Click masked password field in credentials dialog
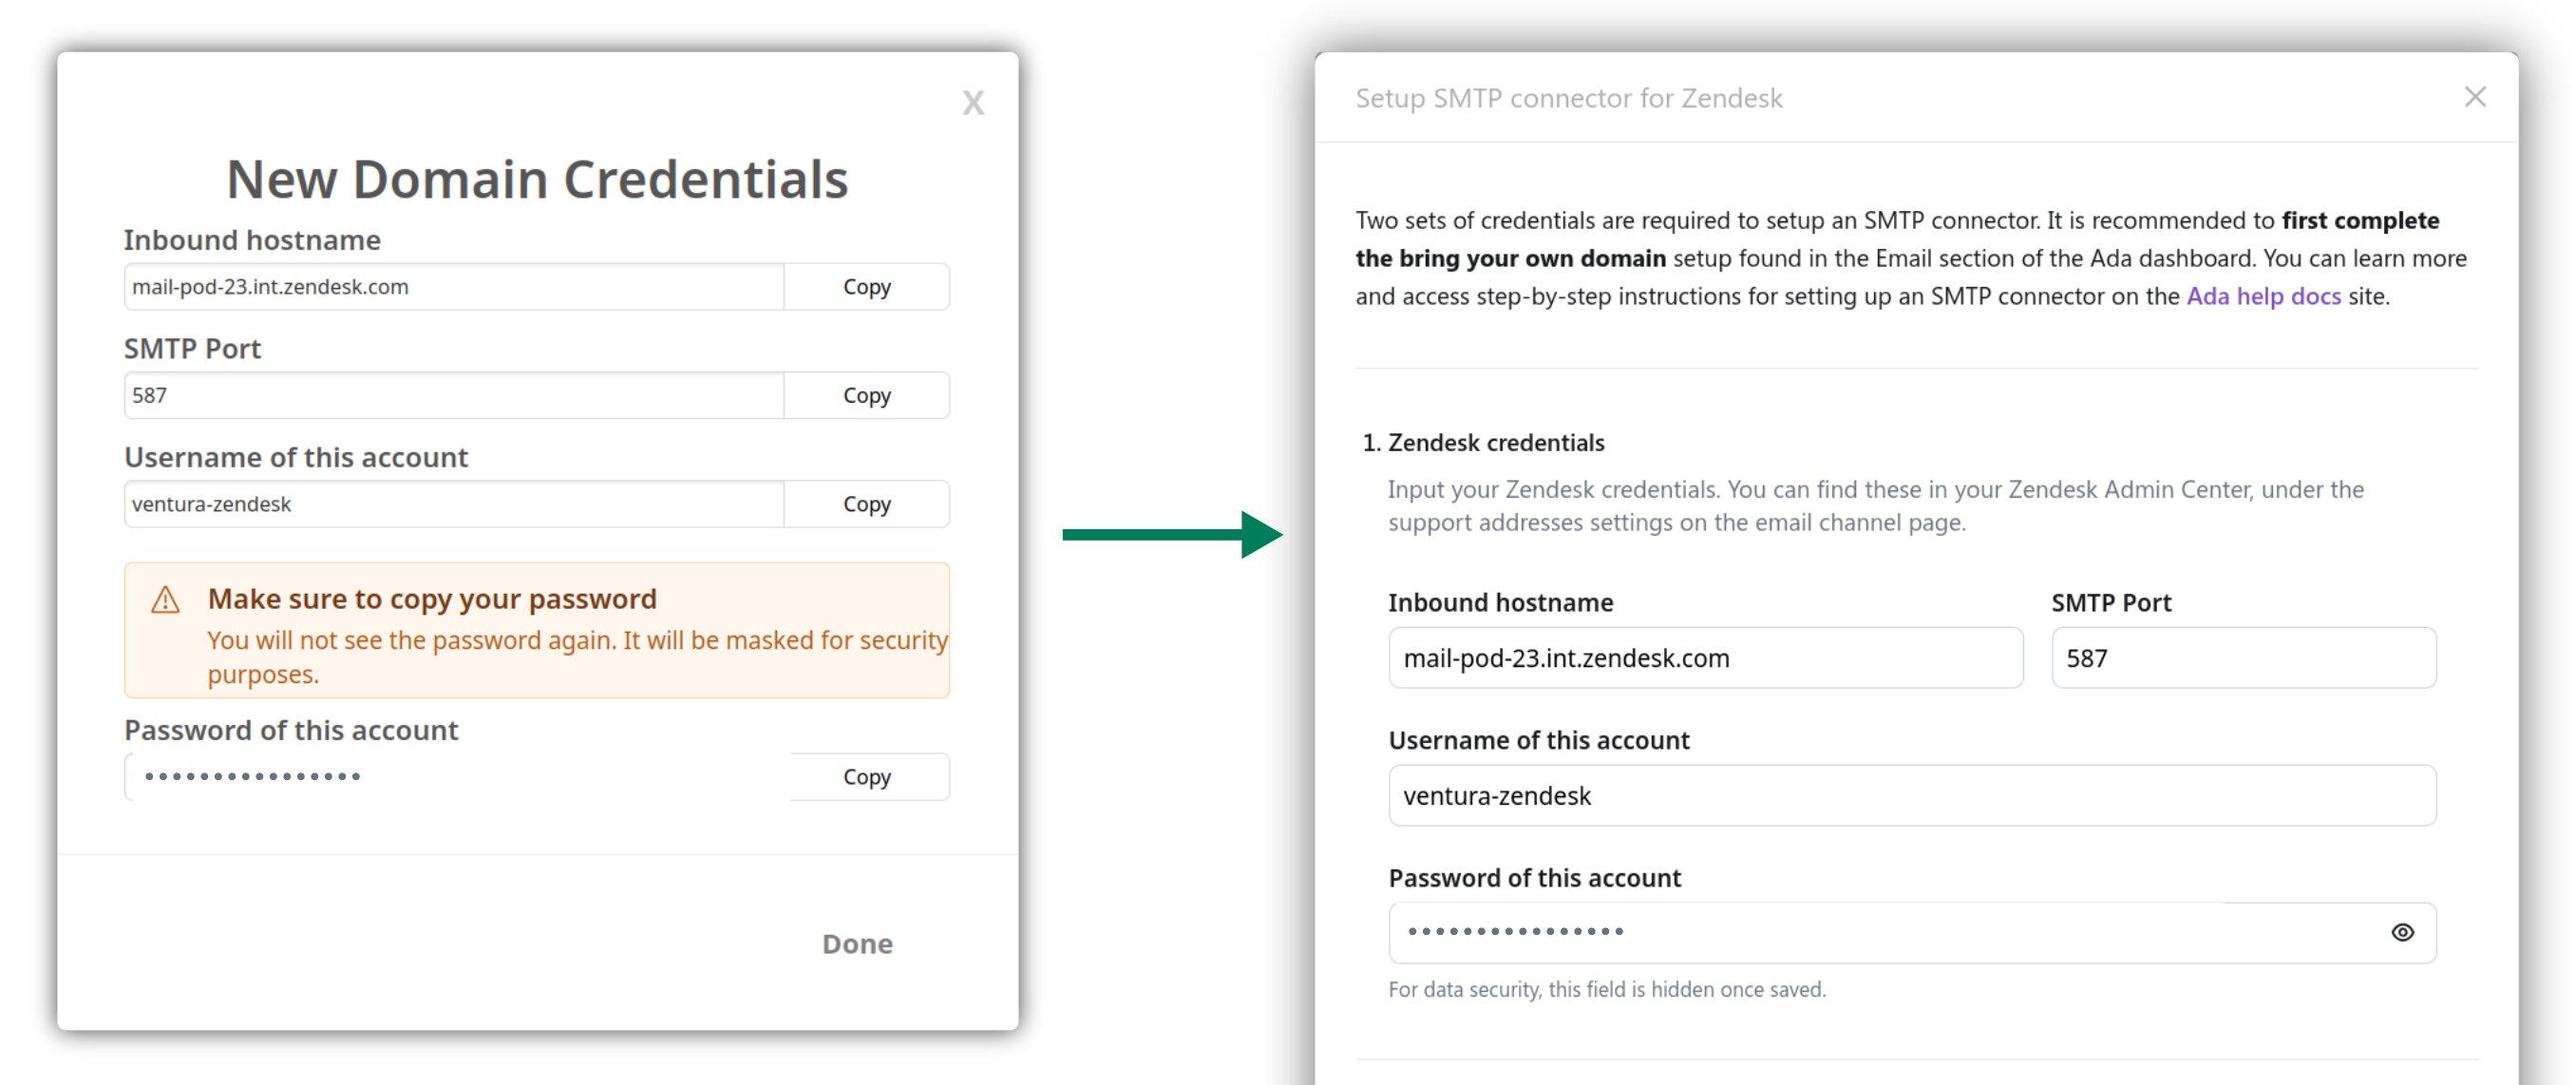 click(457, 777)
